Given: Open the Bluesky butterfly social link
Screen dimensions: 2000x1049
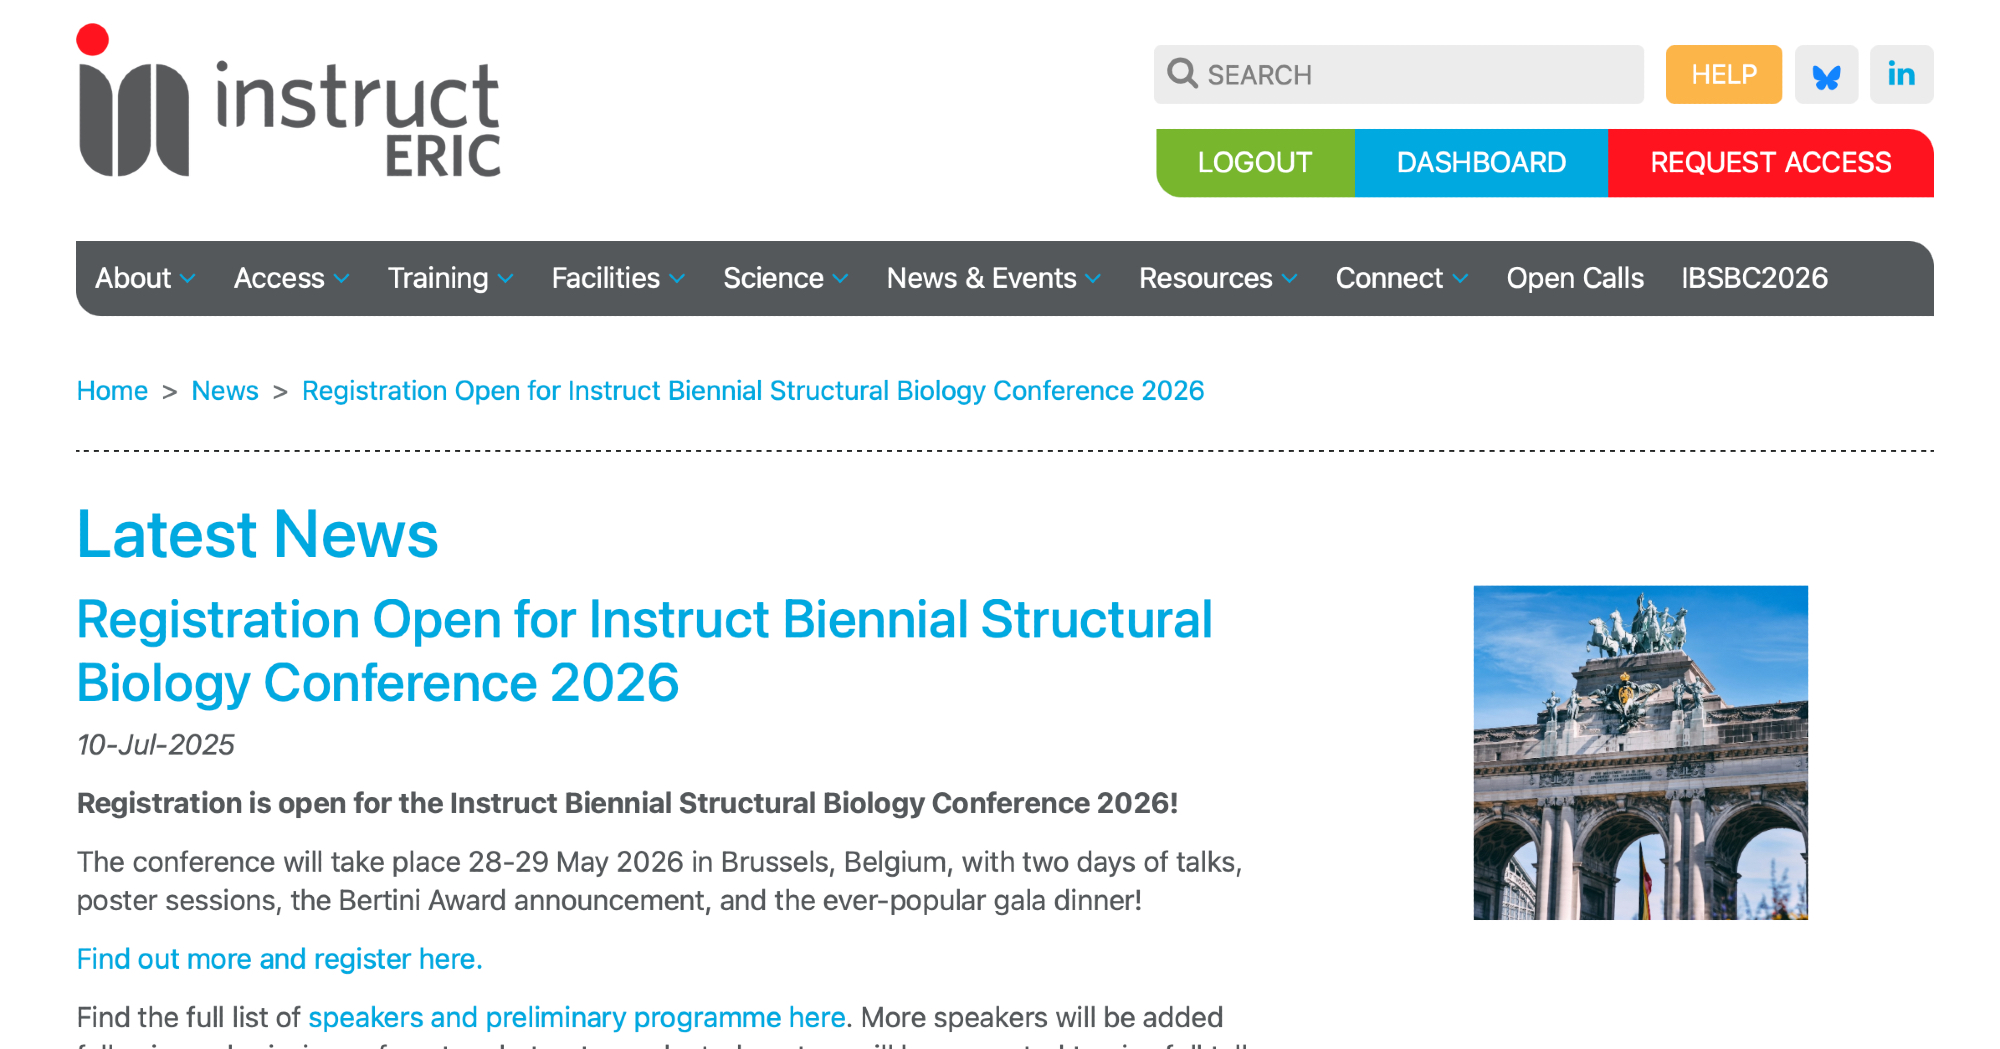Looking at the screenshot, I should coord(1826,75).
